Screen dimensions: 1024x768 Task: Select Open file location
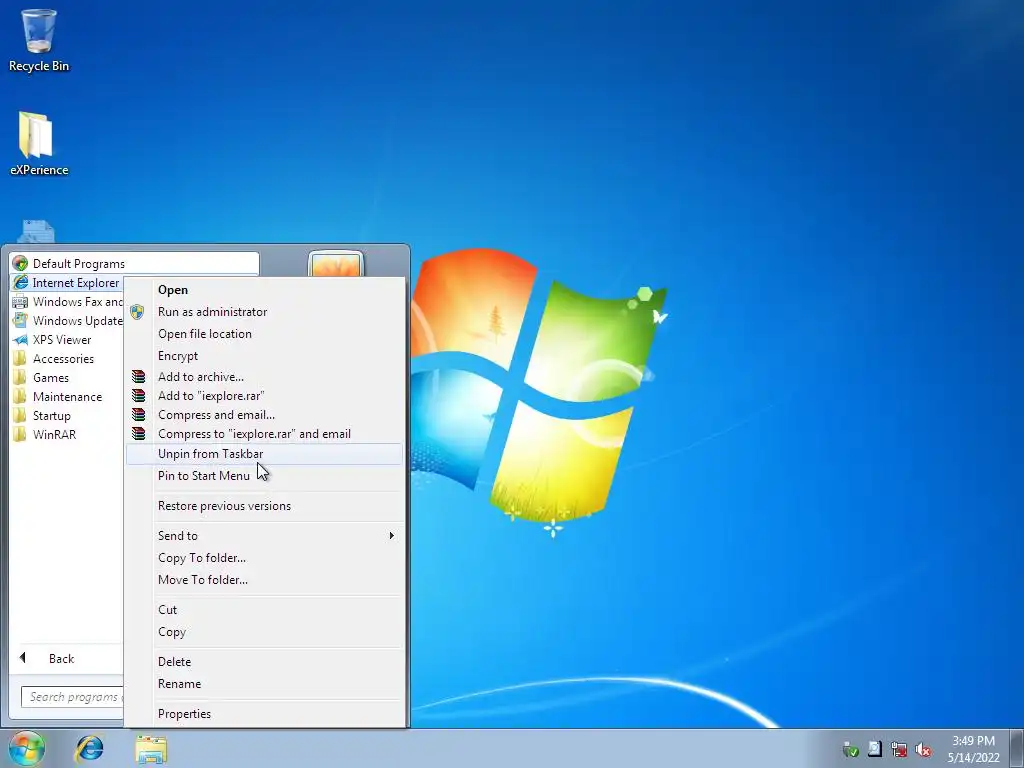pos(264,334)
